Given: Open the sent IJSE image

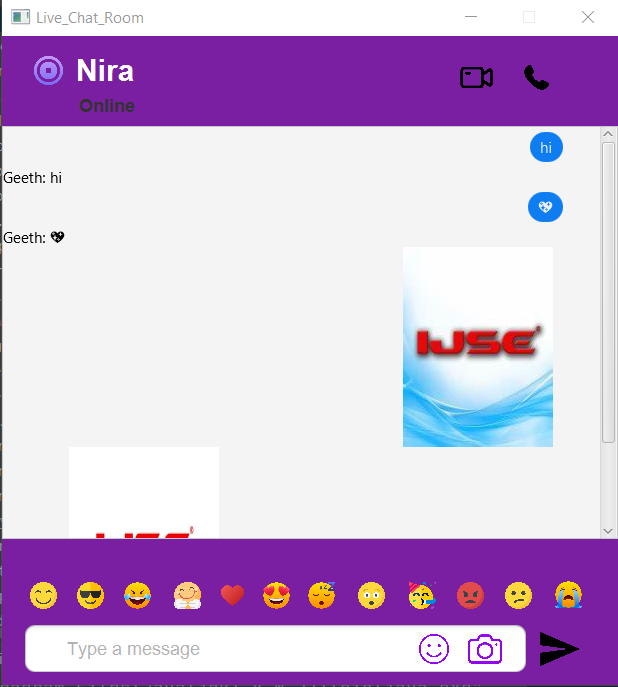Looking at the screenshot, I should point(478,347).
